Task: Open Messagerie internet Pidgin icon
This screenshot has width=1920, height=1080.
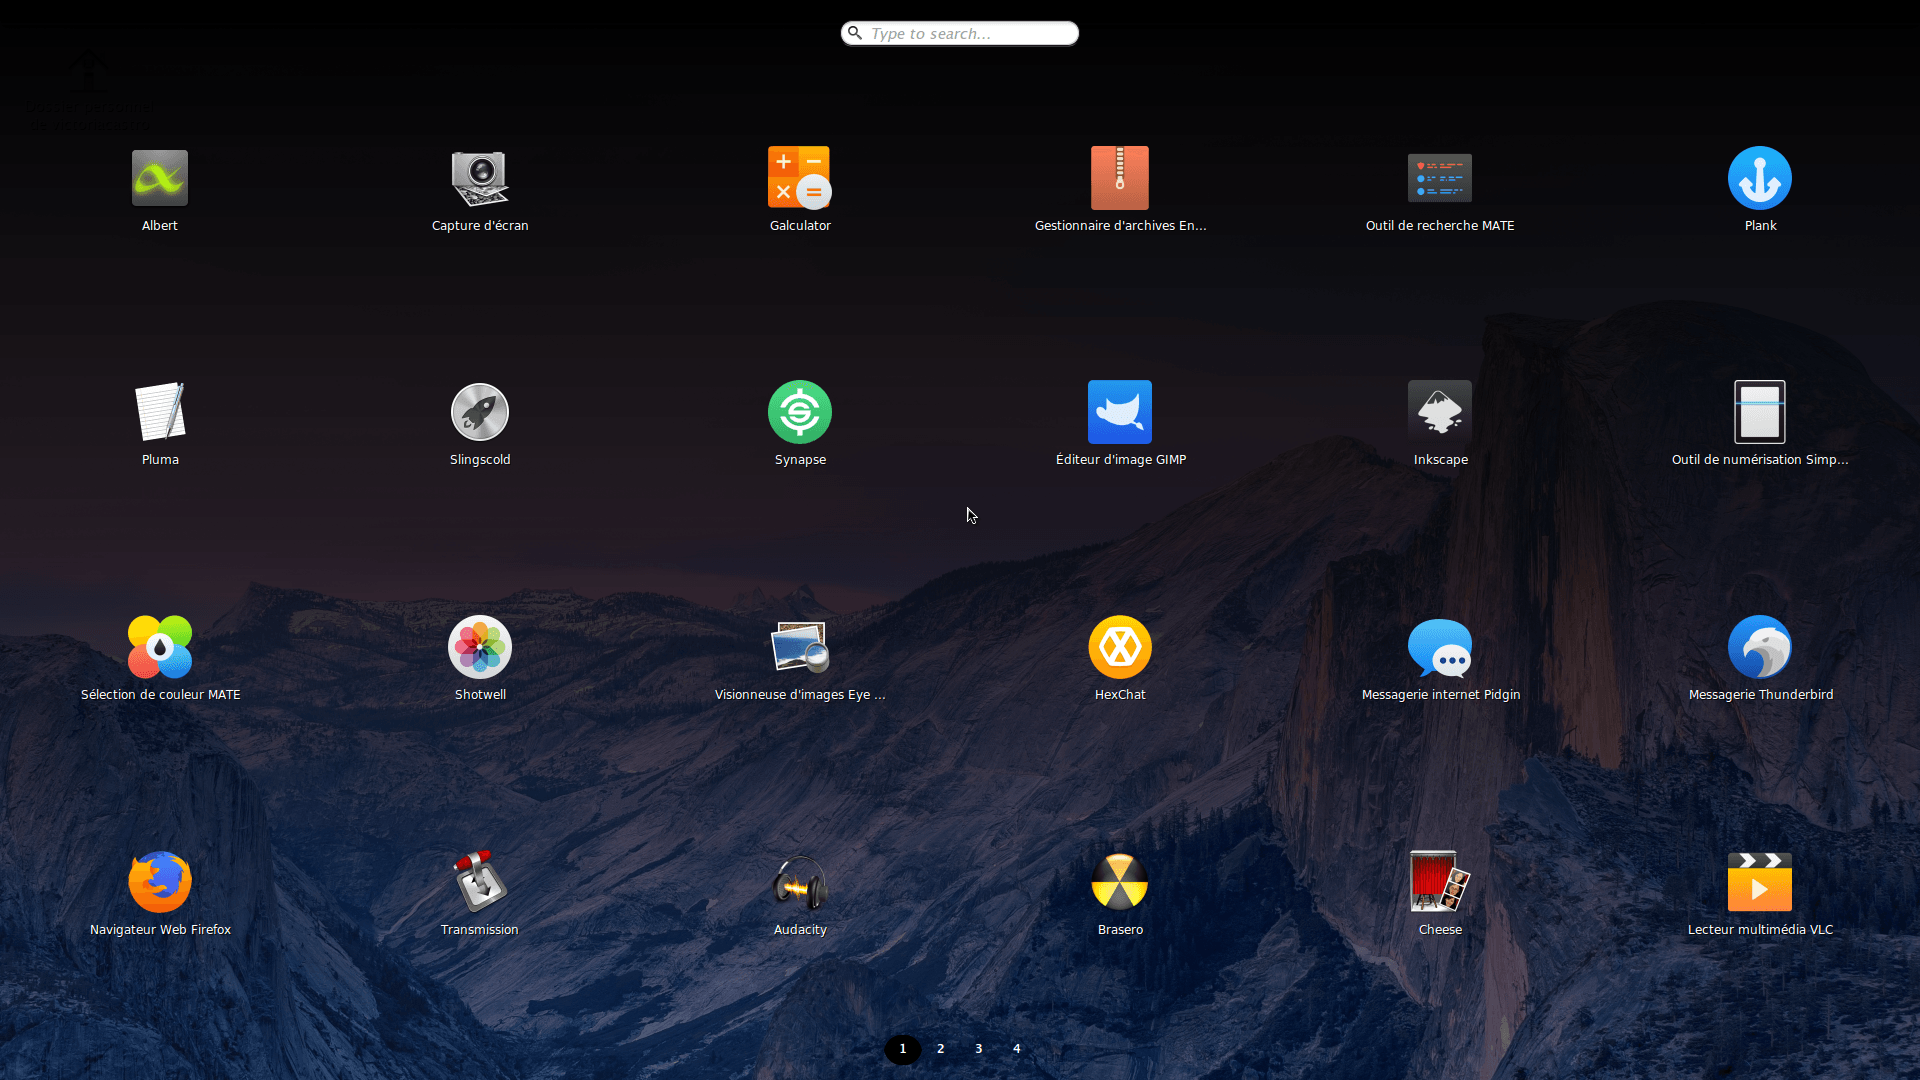Action: (x=1440, y=647)
